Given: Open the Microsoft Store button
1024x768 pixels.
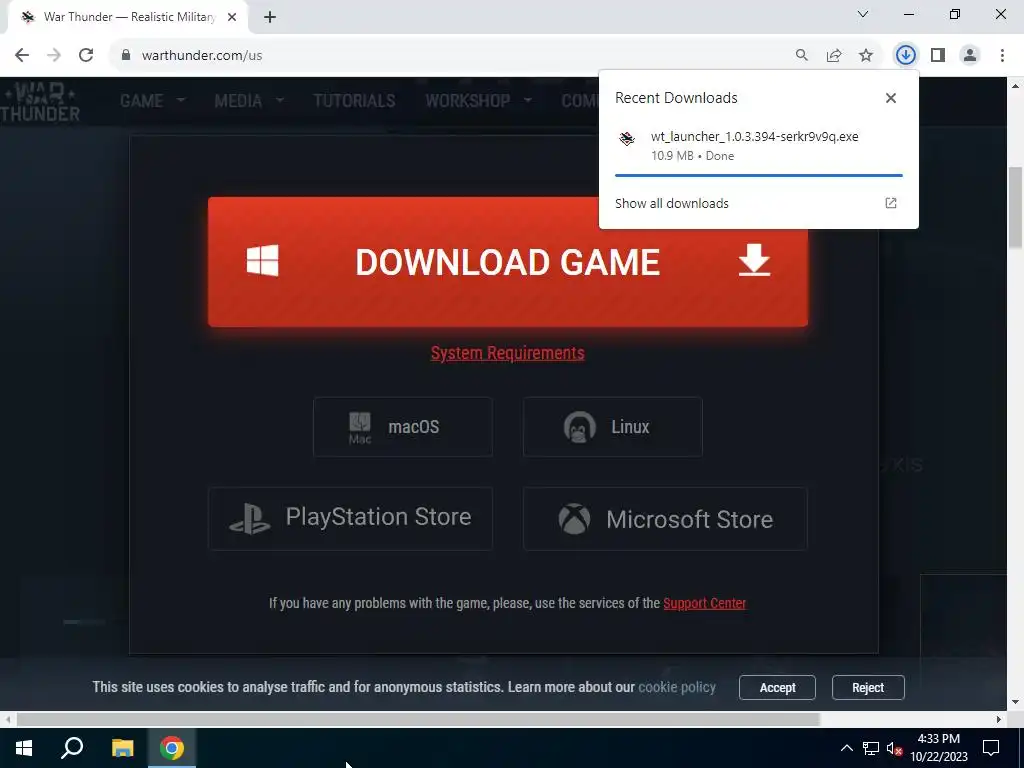Looking at the screenshot, I should tap(665, 519).
